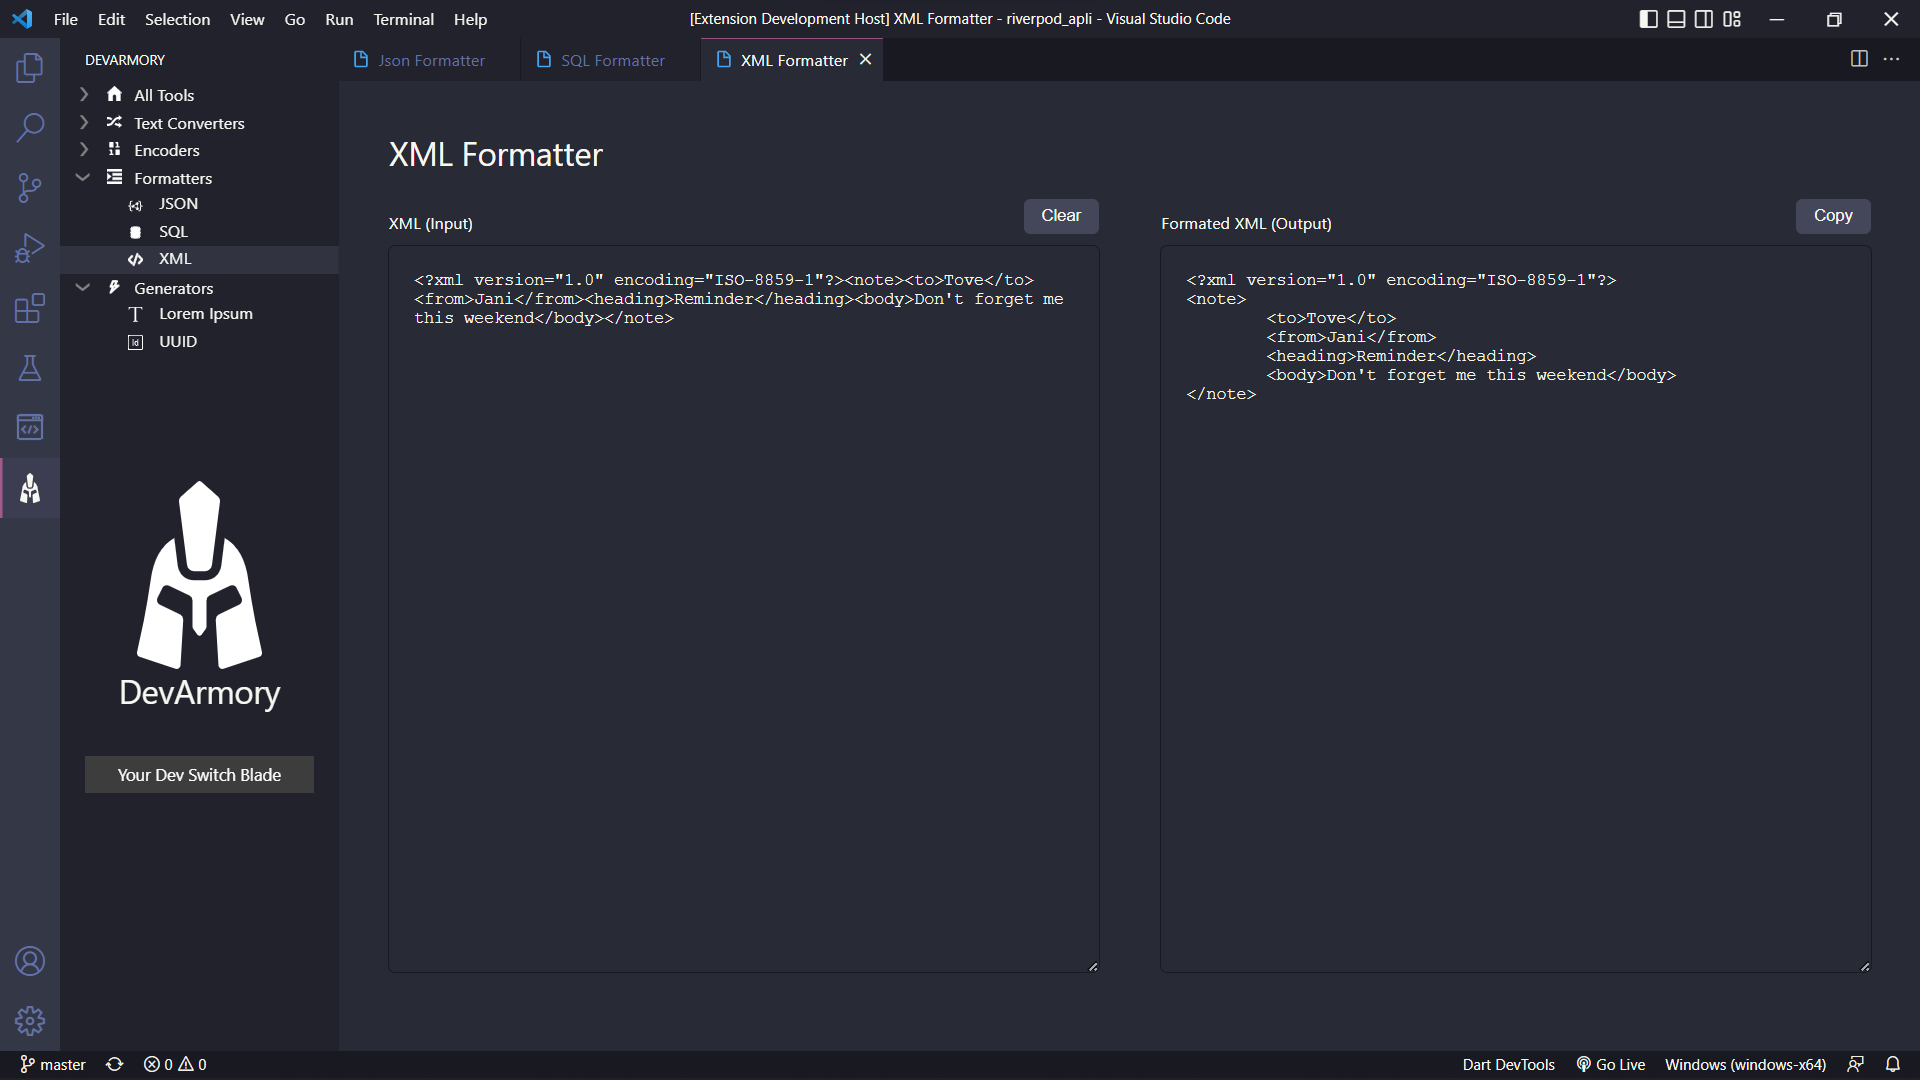Switch to the Json Formatter tab

coord(429,60)
